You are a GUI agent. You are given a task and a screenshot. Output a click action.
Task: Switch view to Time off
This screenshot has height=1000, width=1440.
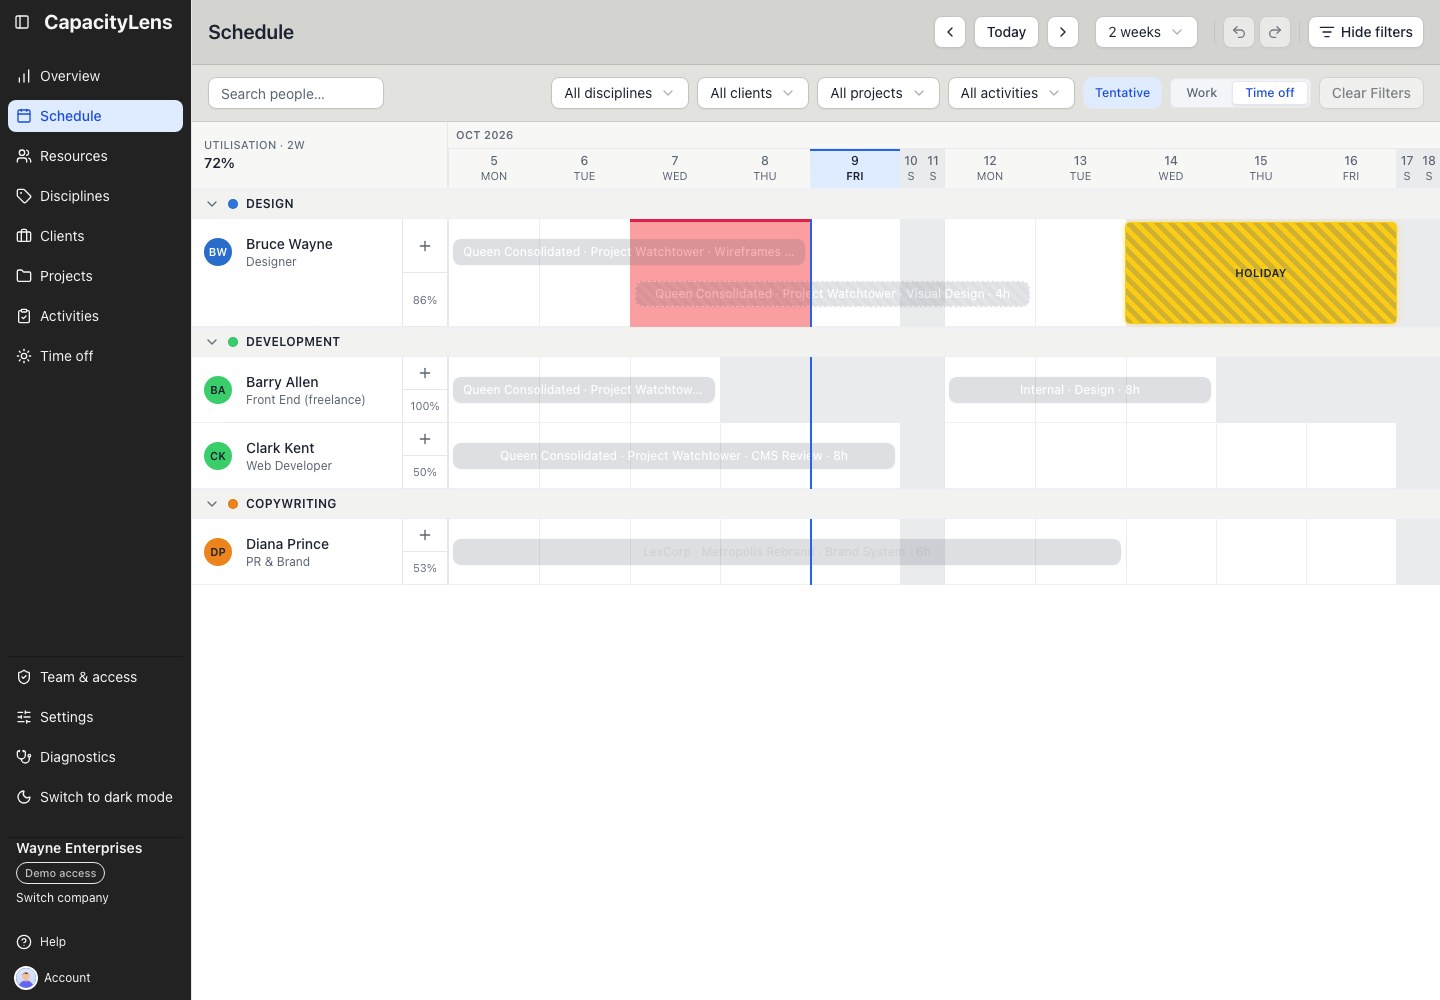(1270, 93)
